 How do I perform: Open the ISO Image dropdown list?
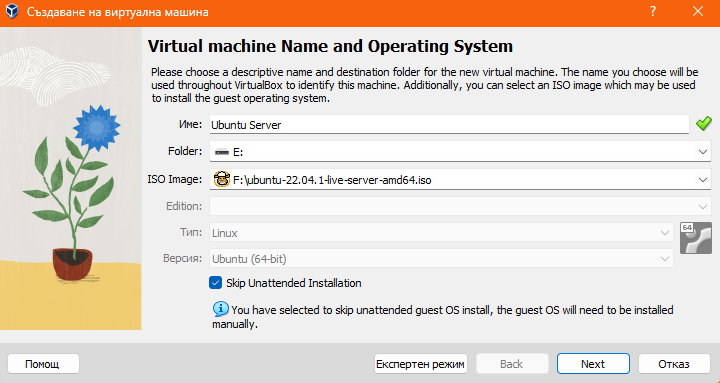(x=703, y=180)
